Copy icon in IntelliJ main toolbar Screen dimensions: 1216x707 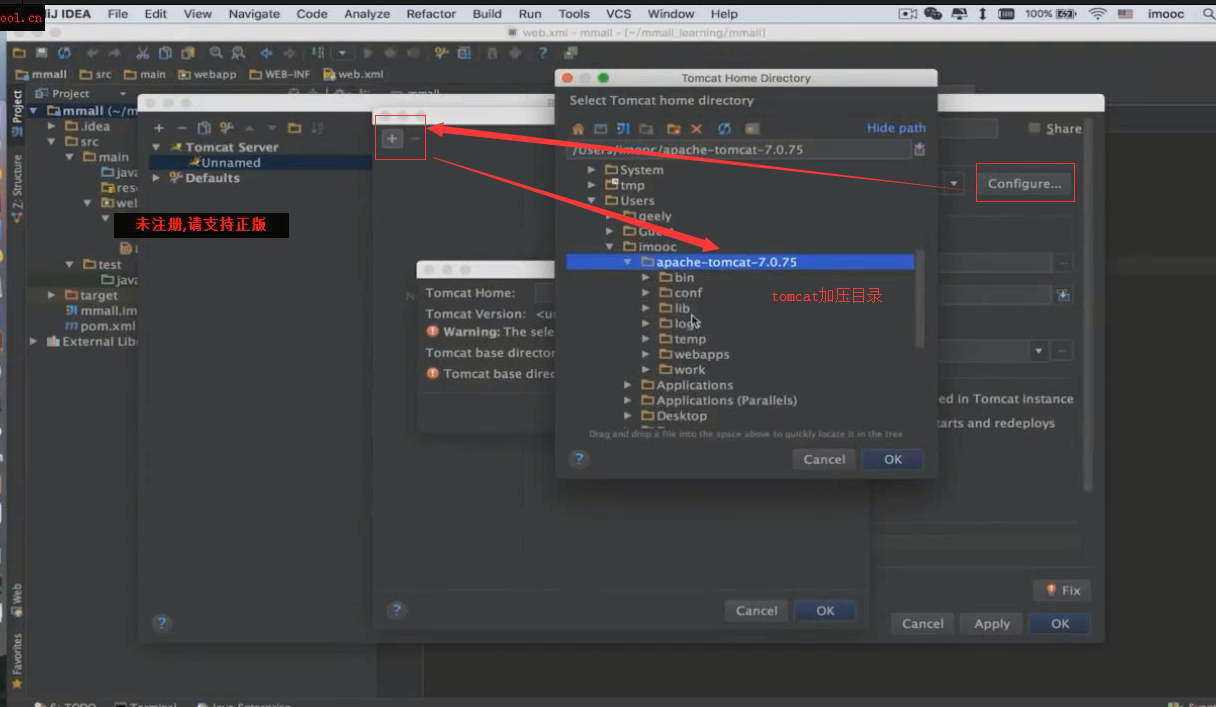point(165,53)
